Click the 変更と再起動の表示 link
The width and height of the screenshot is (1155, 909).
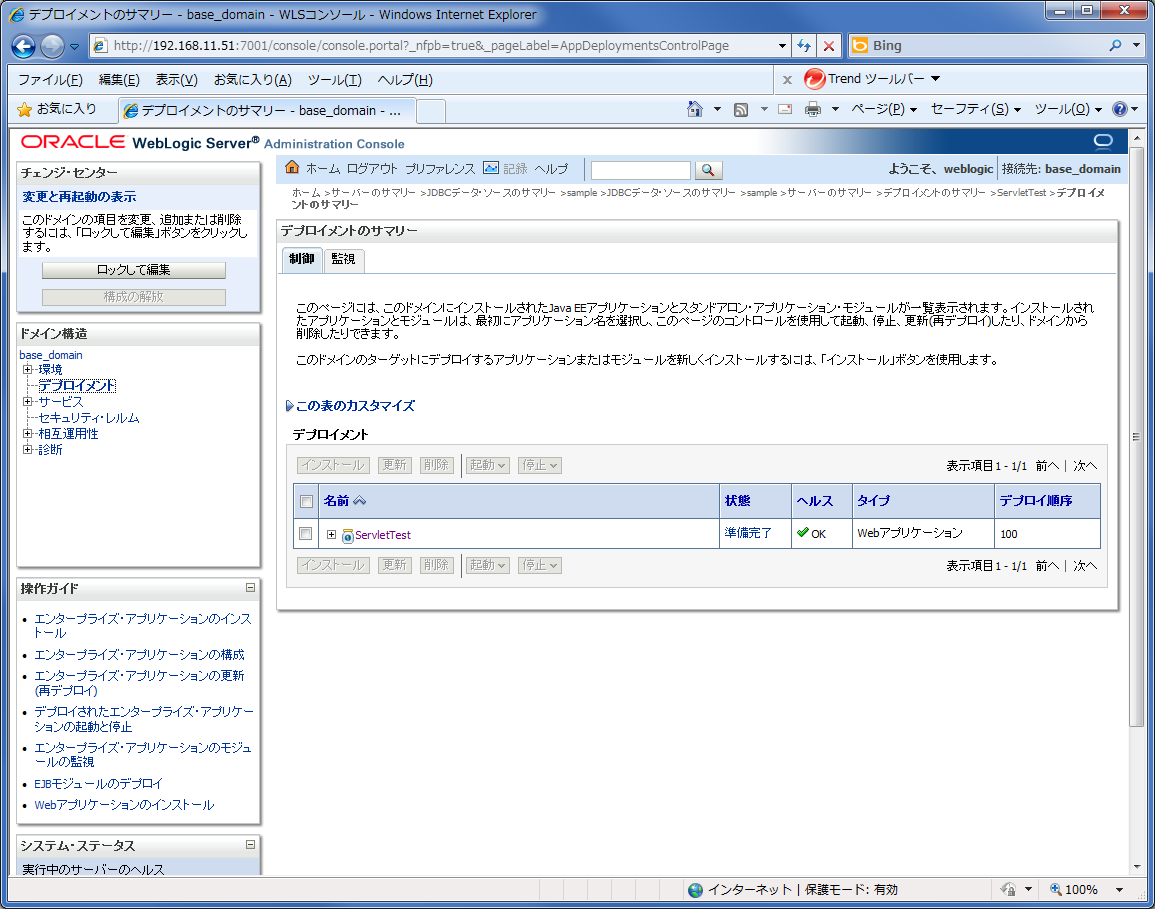pos(80,197)
